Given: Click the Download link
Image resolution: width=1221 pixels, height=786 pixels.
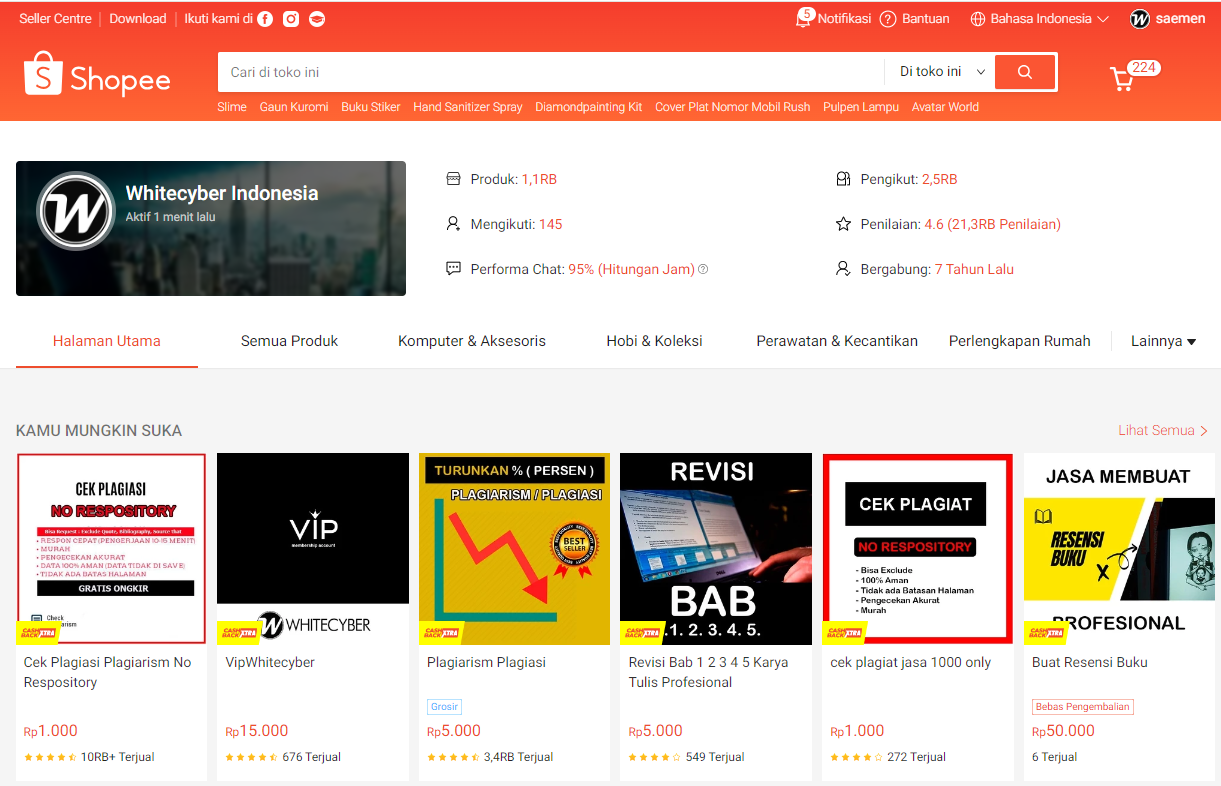Looking at the screenshot, I should click(138, 19).
